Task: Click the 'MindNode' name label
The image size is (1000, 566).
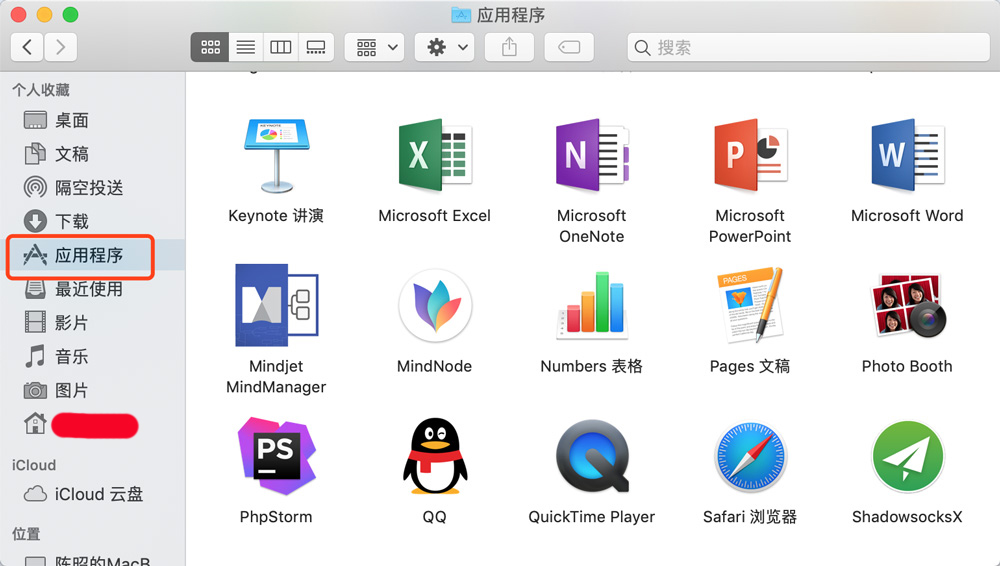Action: [435, 366]
